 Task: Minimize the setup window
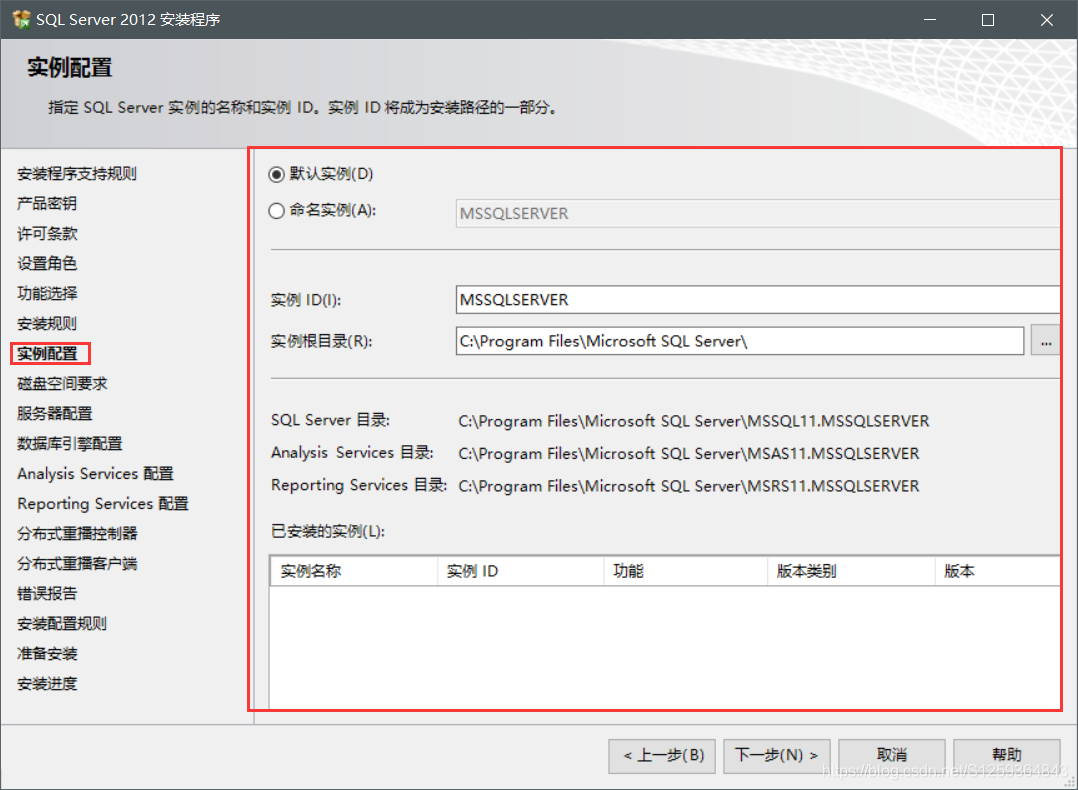[x=930, y=19]
